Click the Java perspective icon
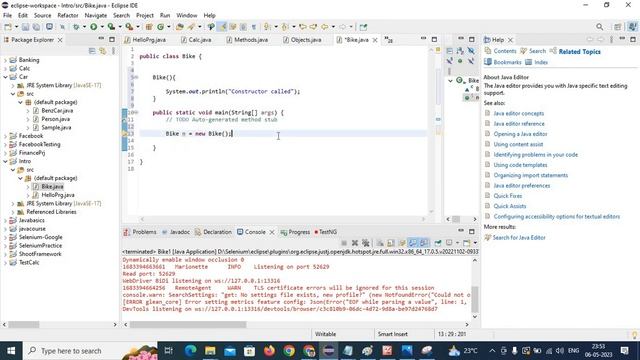Viewport: 640px width, 360px height. (632, 27)
